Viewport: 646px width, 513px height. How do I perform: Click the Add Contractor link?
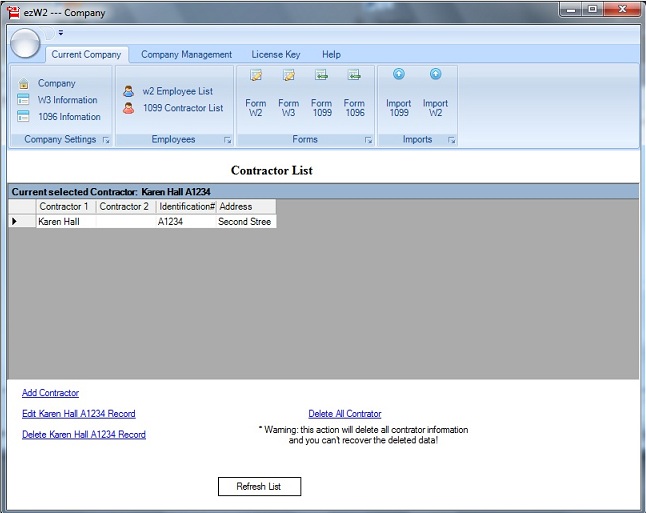50,393
